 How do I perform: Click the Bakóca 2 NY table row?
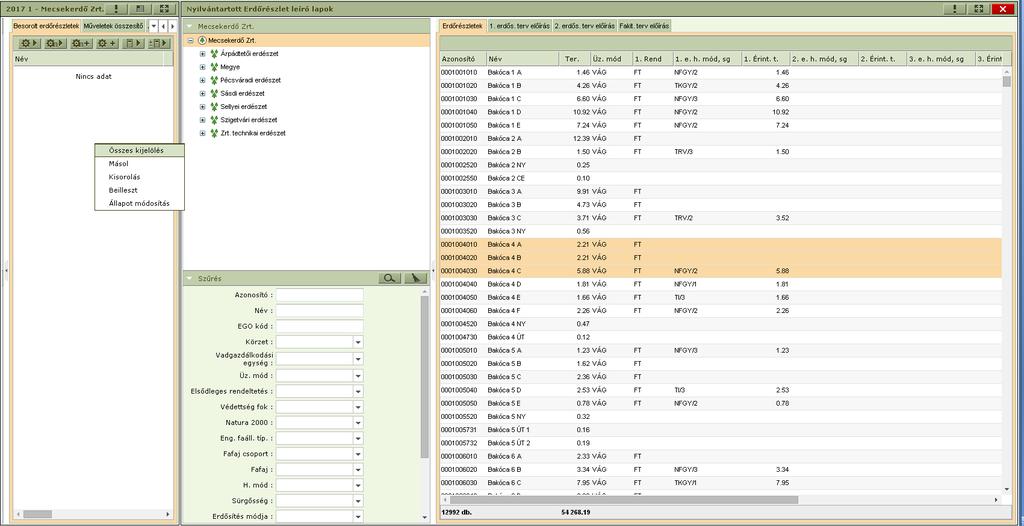coord(720,165)
